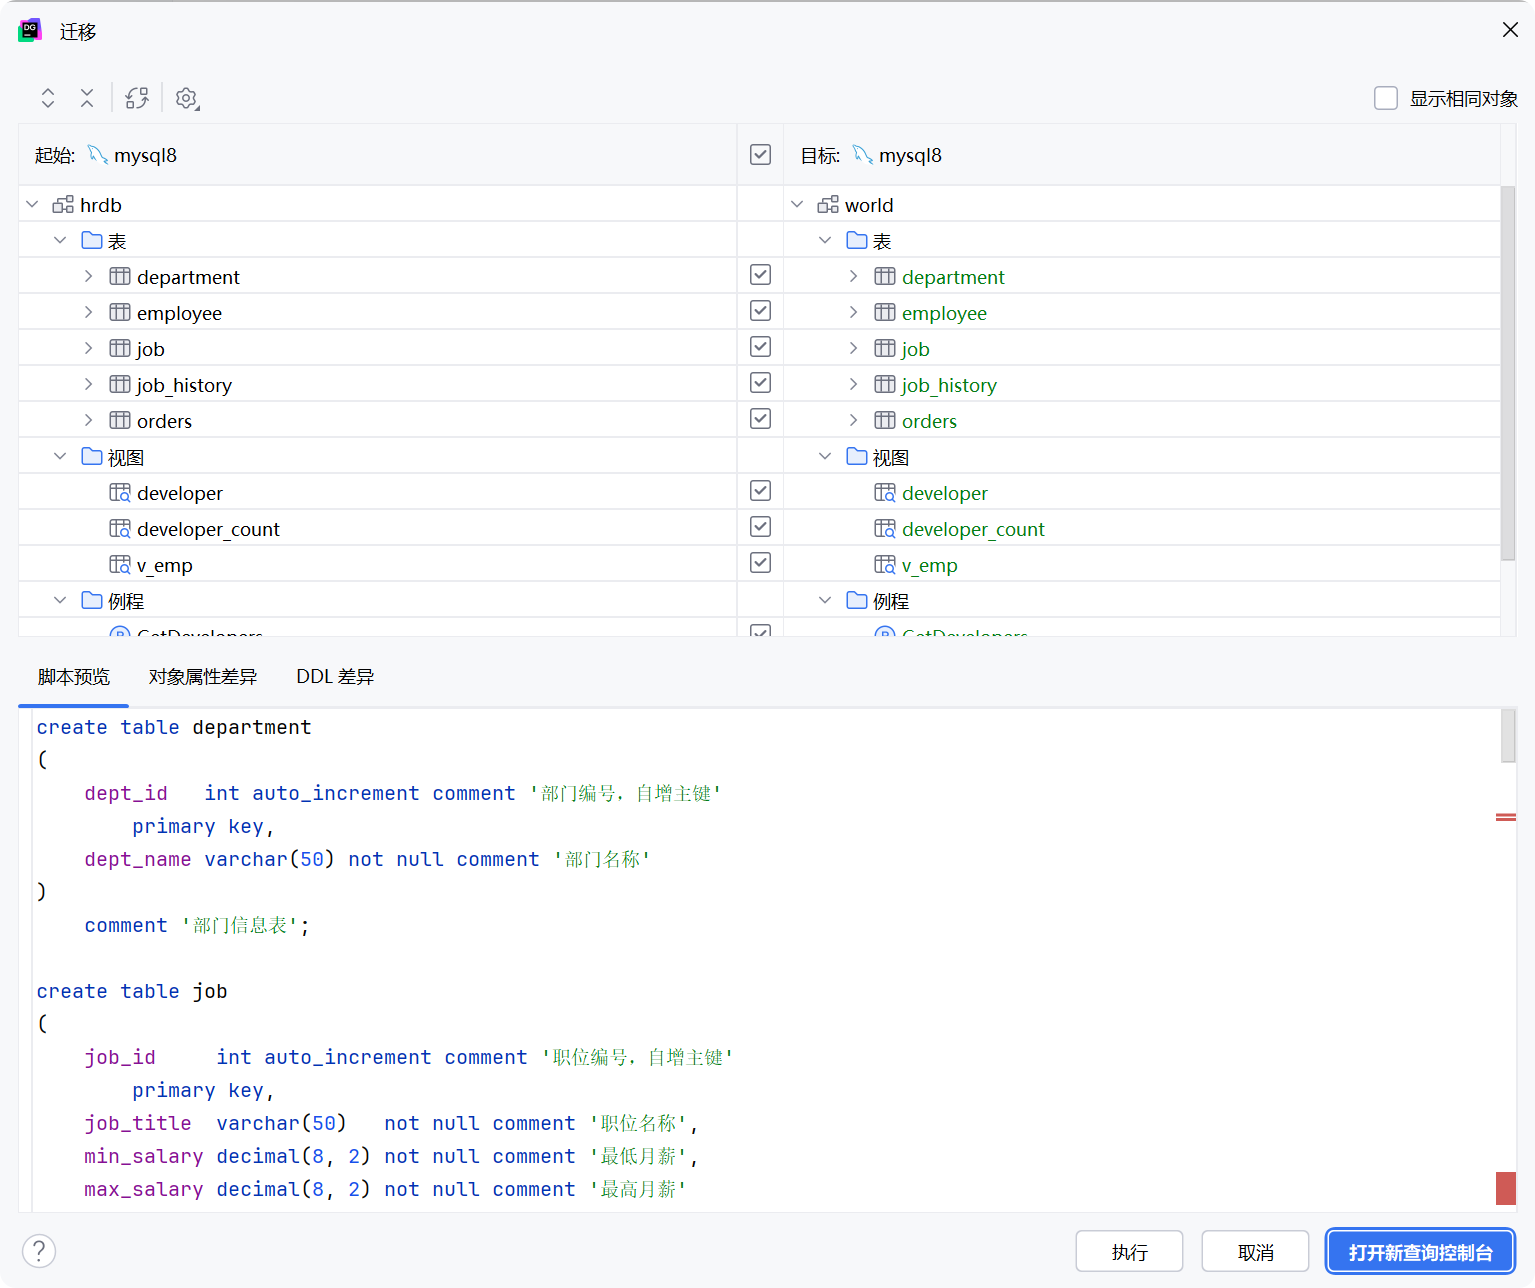1535x1288 pixels.
Task: Click the world schema icon
Action: tap(828, 205)
